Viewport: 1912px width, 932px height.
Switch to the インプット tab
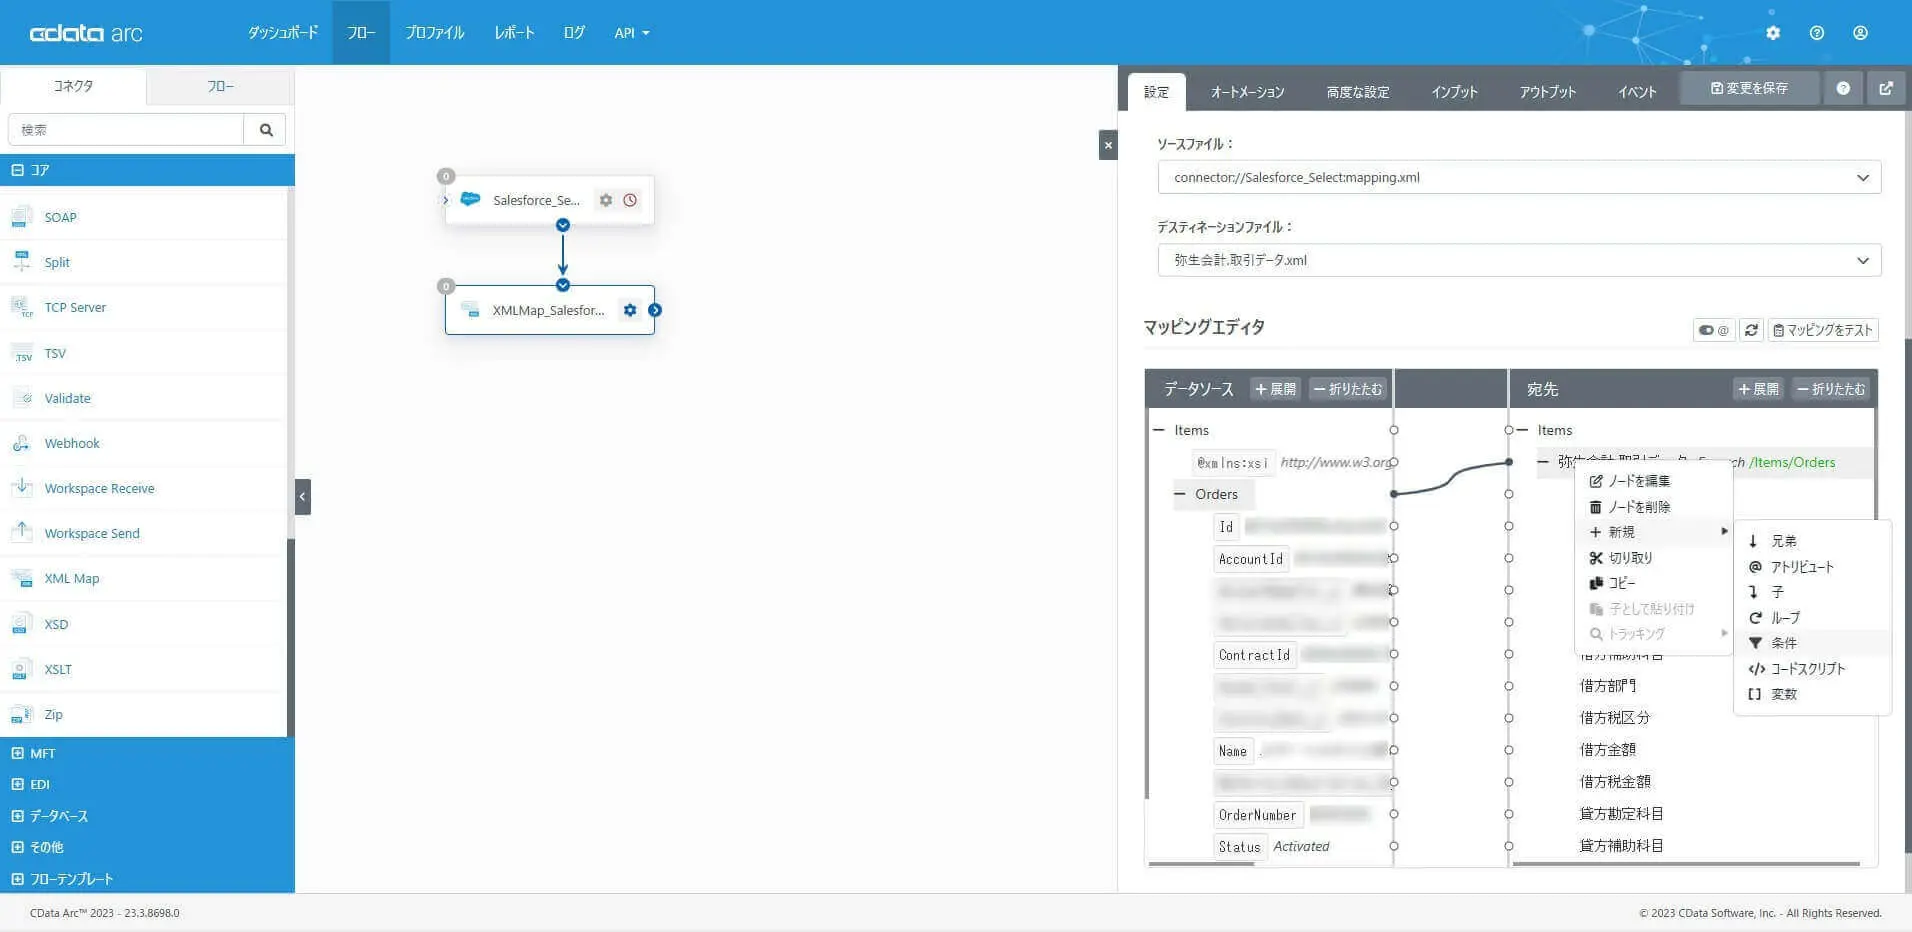pyautogui.click(x=1454, y=92)
